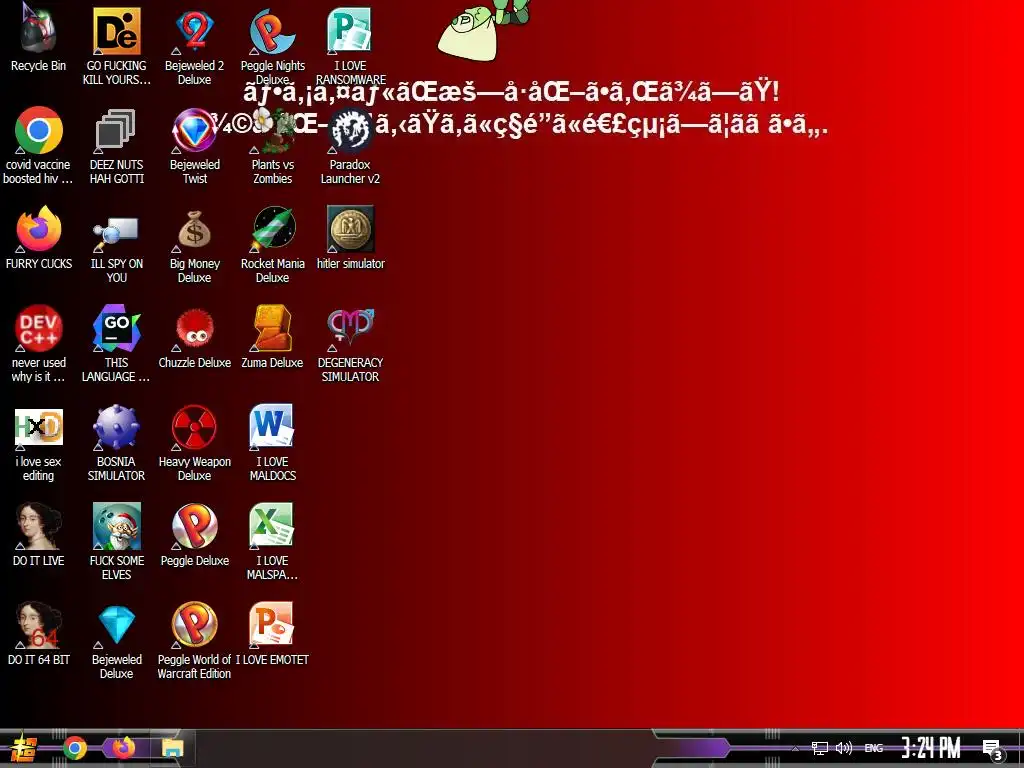Viewport: 1024px width, 768px height.
Task: Open Peggle World of Warcraft Edition
Action: point(194,640)
